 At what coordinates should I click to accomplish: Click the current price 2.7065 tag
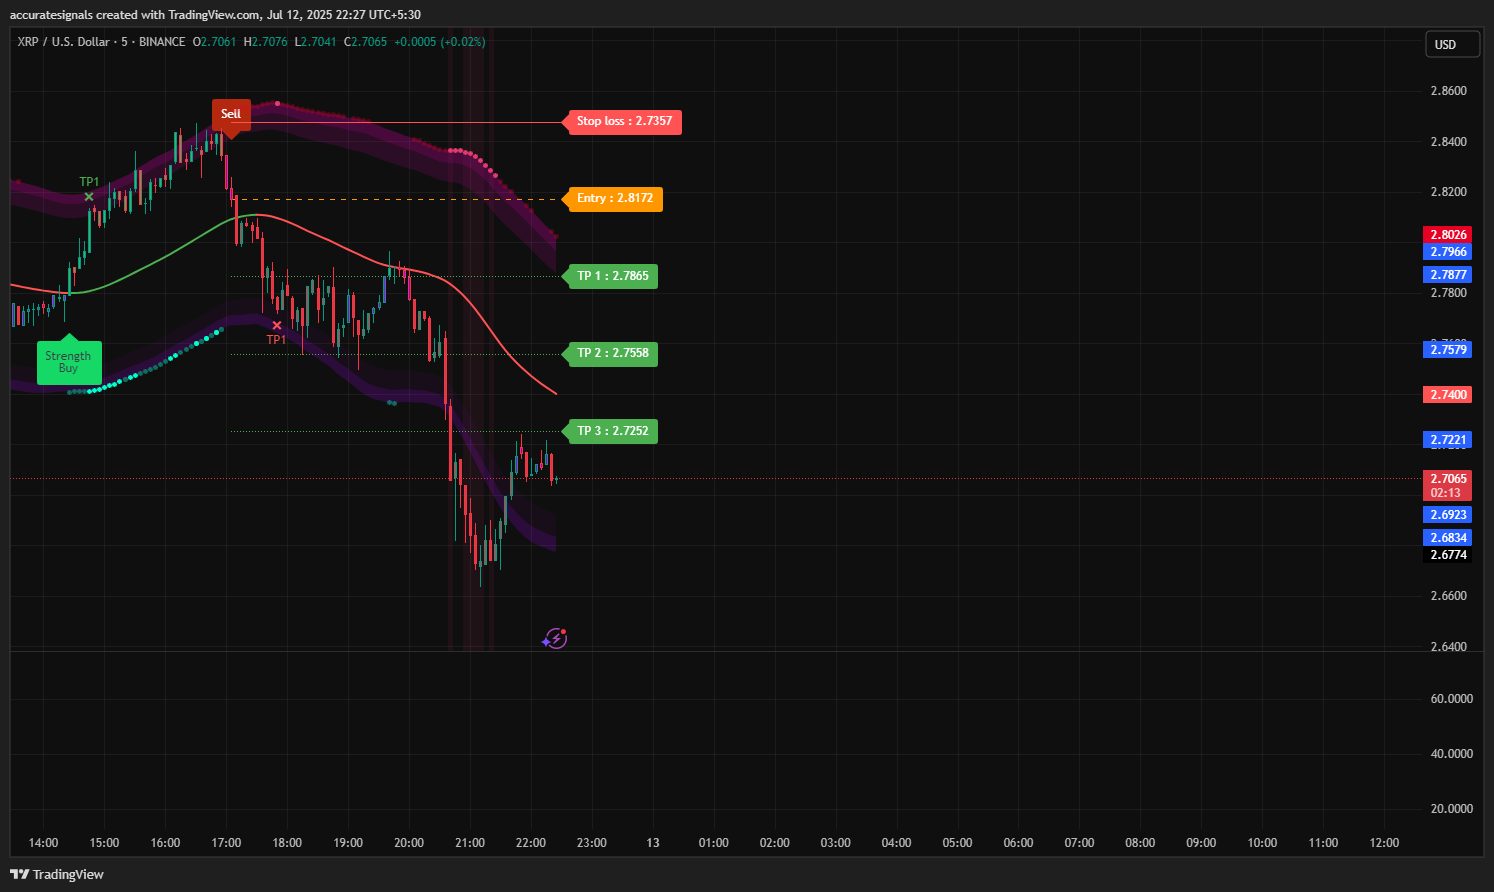(1448, 479)
